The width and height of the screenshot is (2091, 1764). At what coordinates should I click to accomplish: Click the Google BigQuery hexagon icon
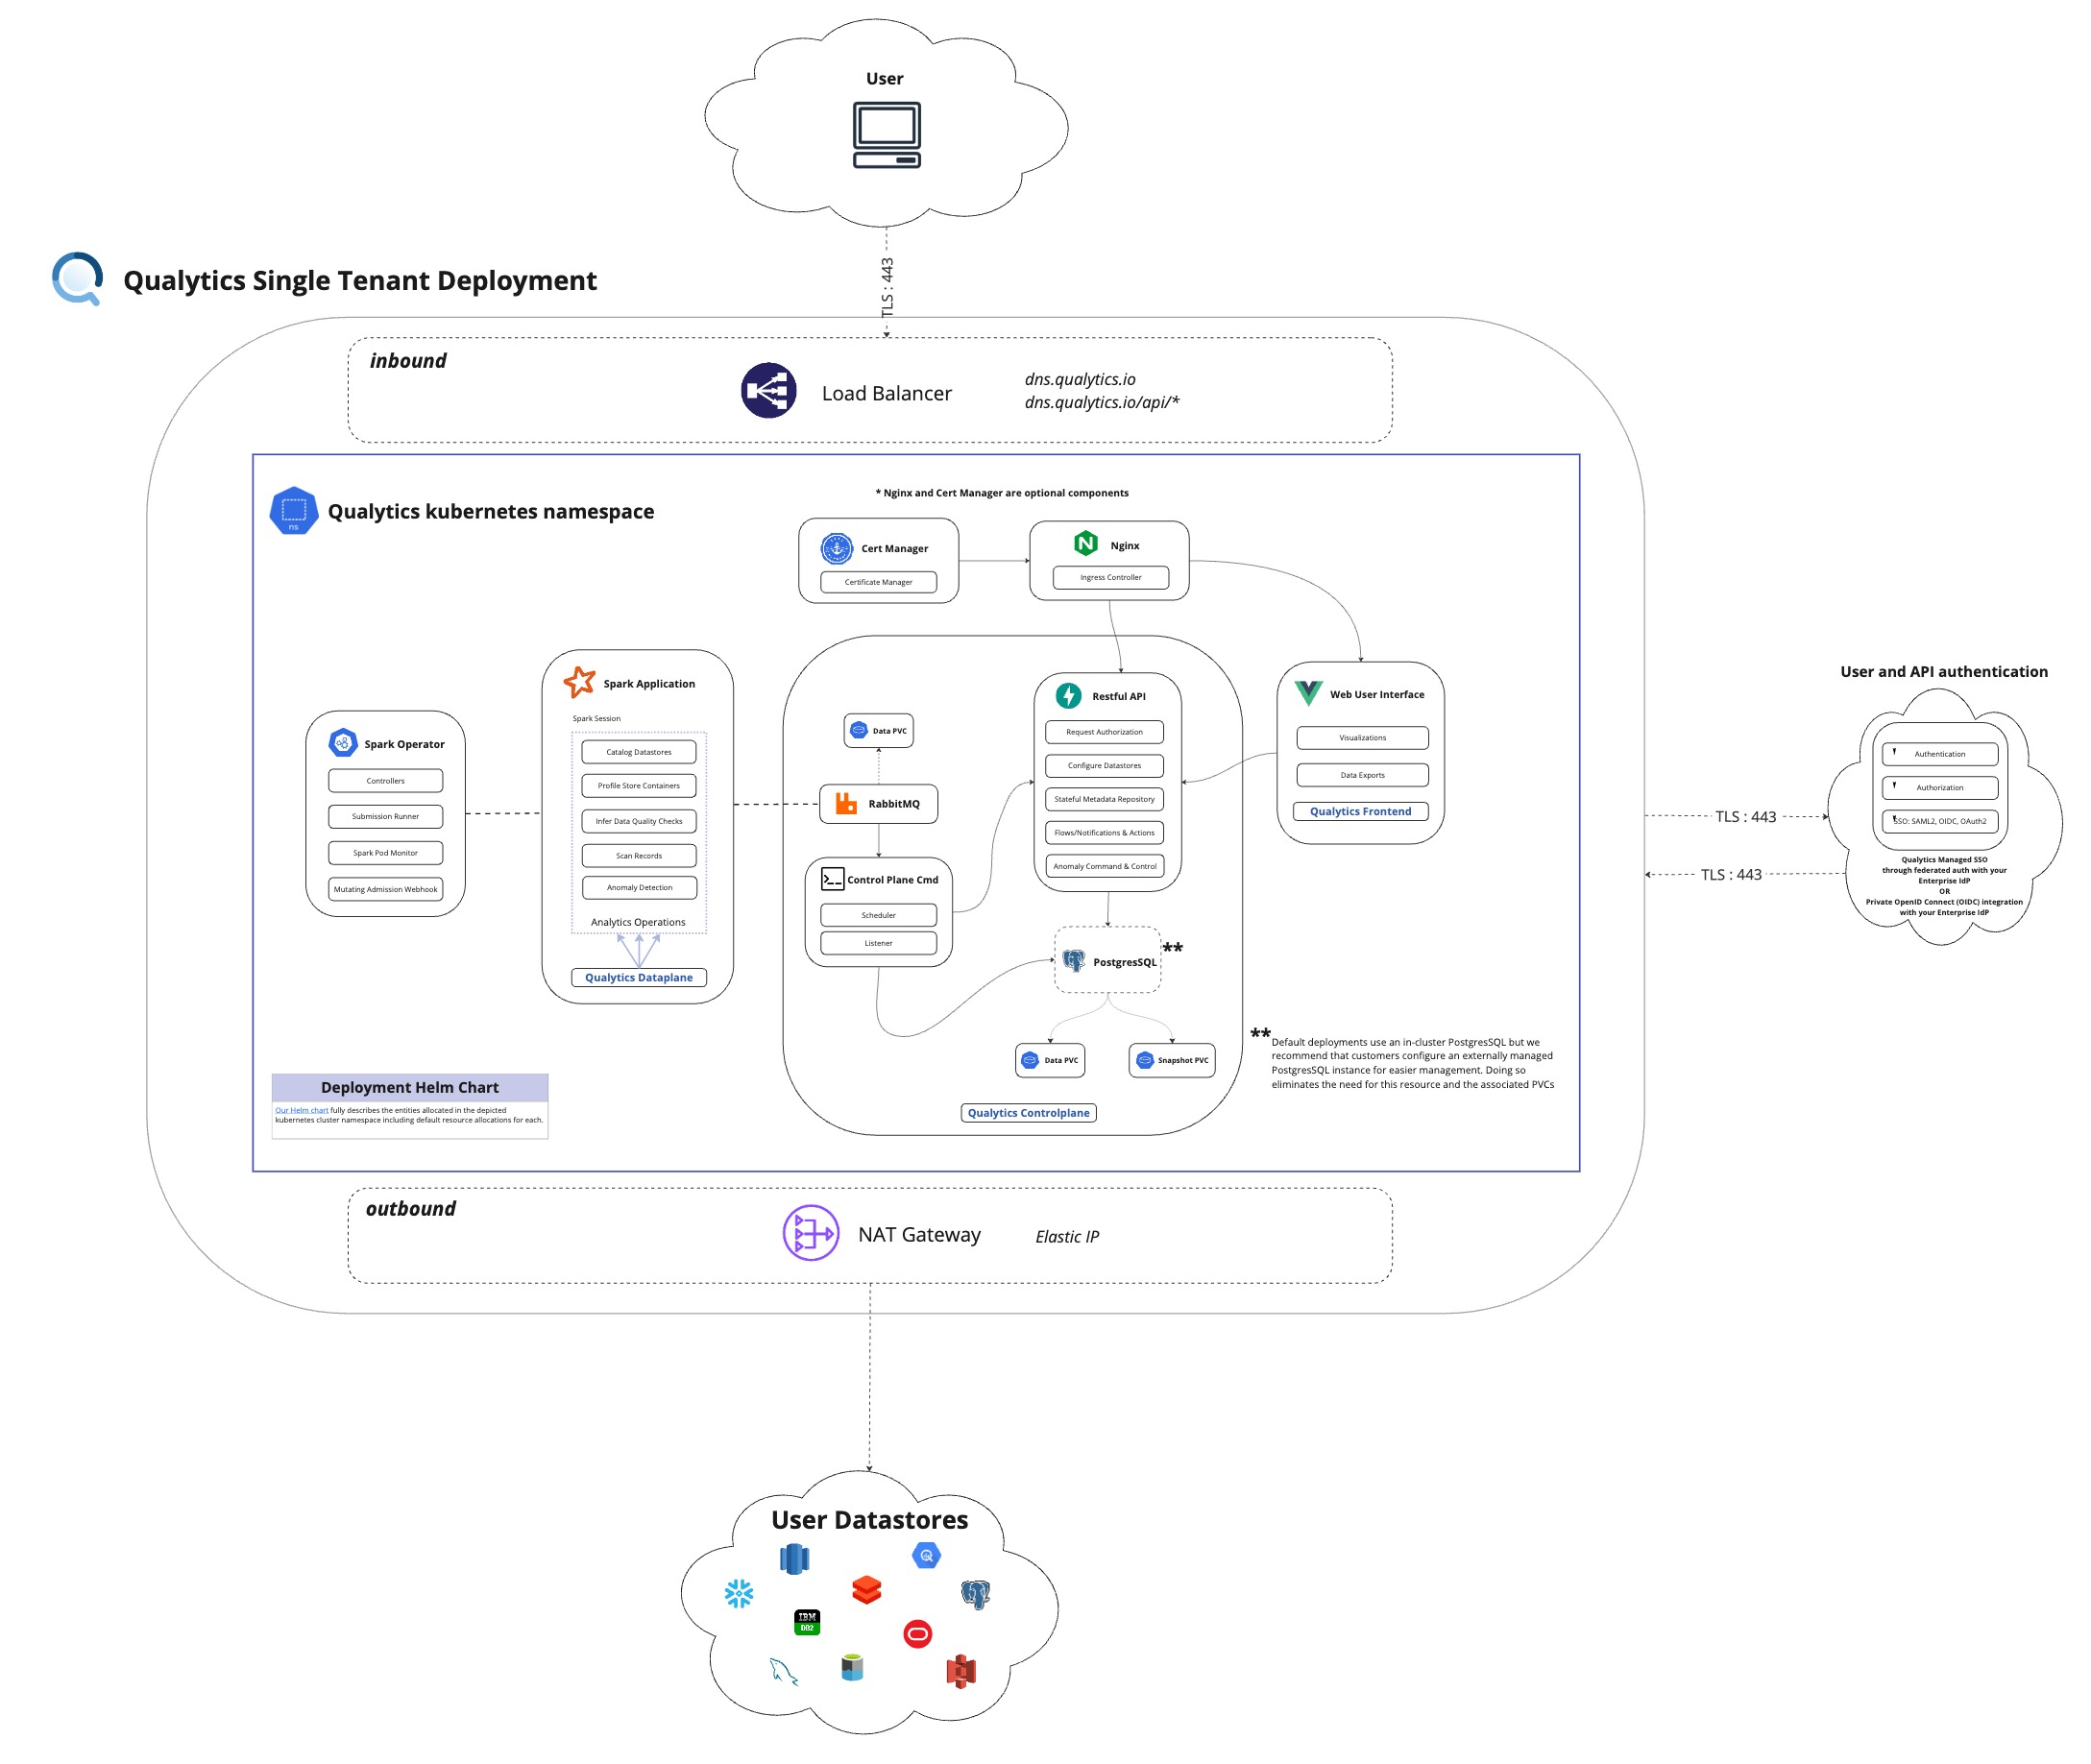(x=926, y=1555)
